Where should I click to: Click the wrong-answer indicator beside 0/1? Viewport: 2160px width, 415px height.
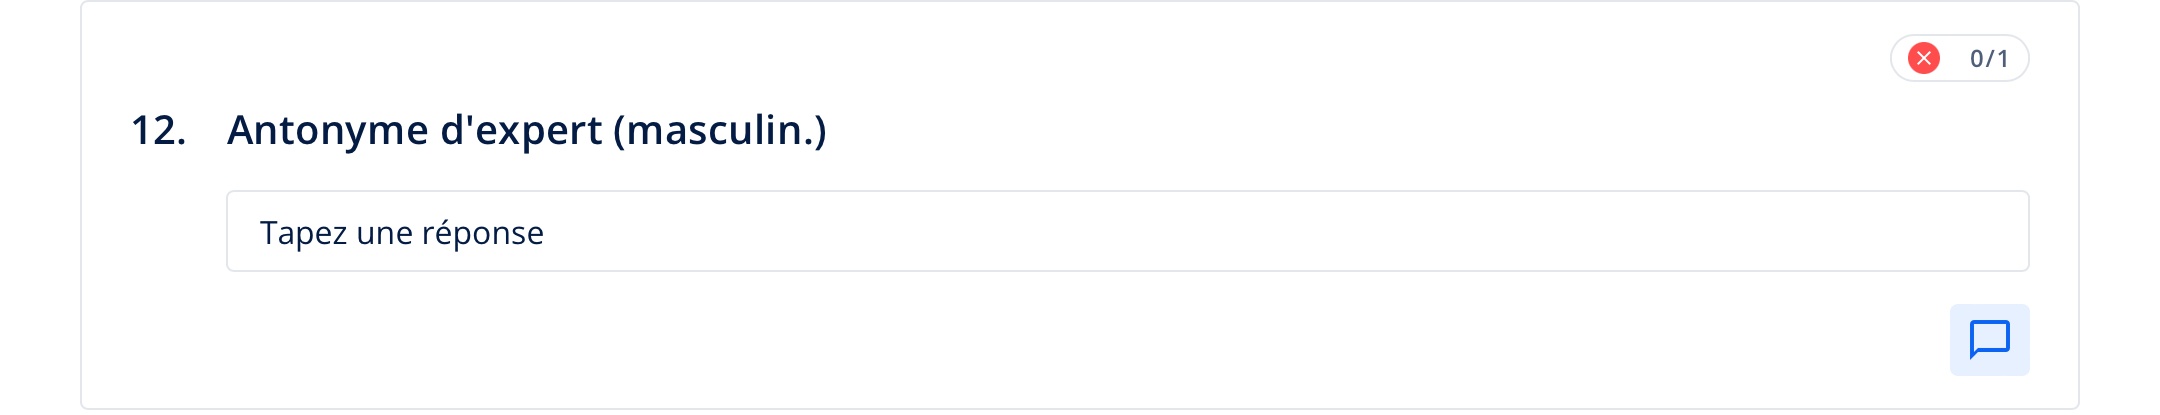tap(1923, 58)
